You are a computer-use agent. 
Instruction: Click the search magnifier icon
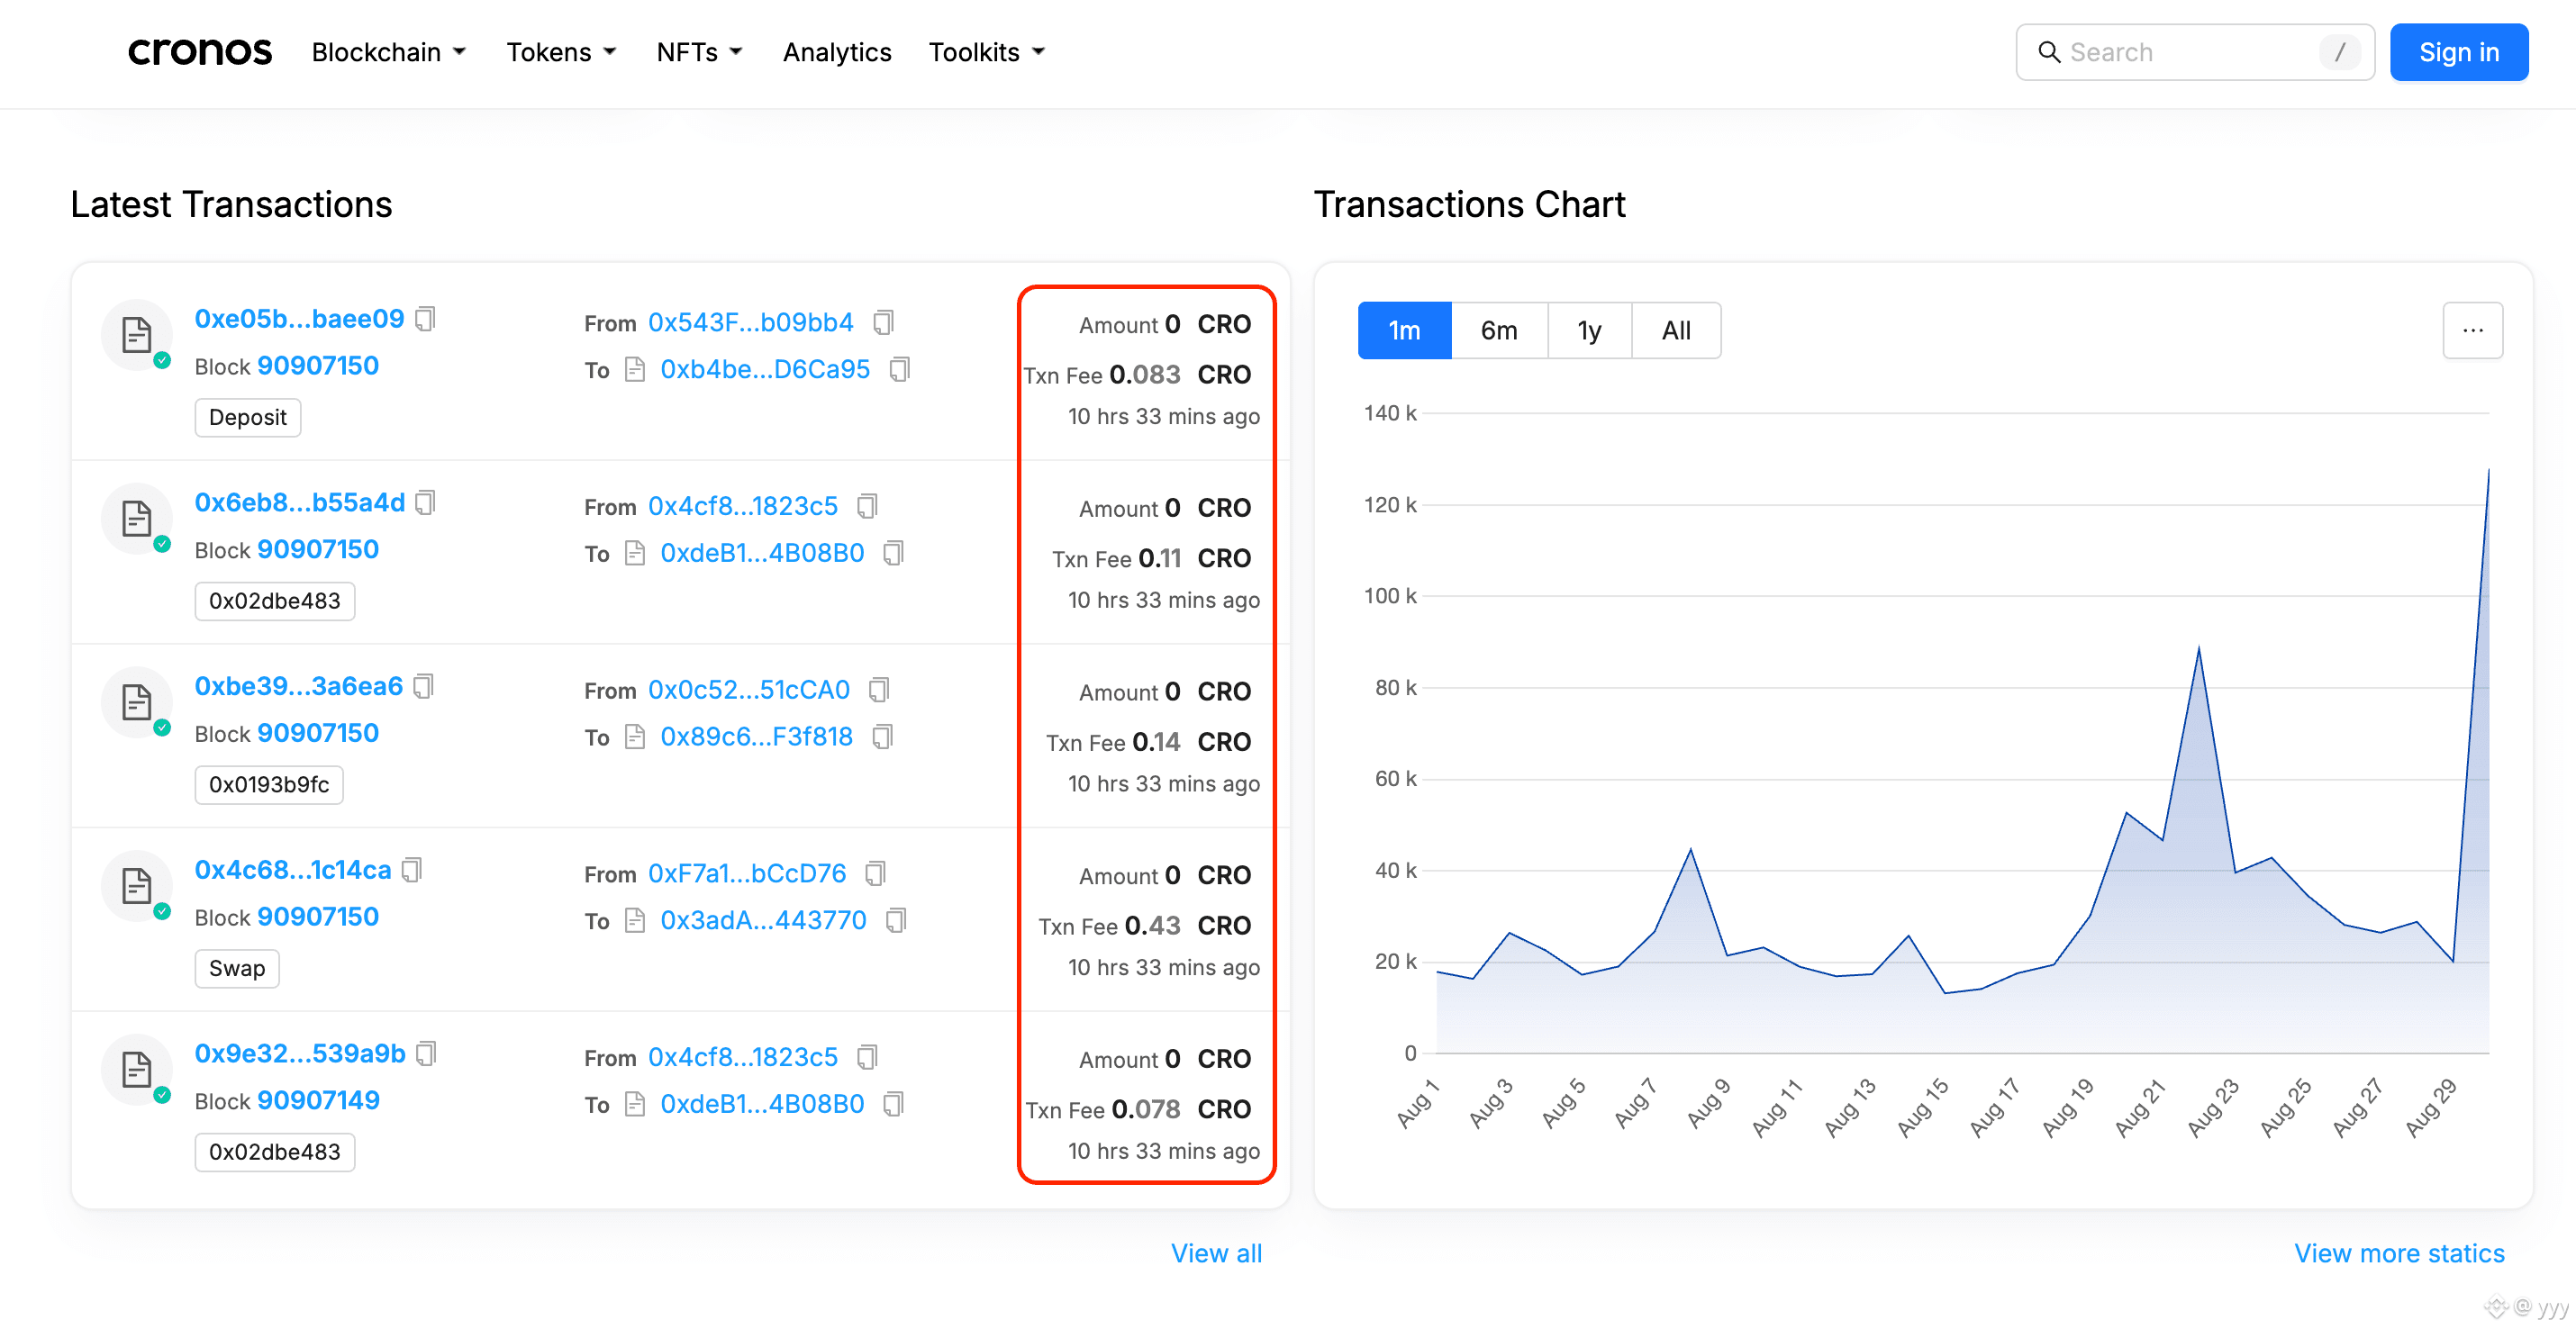coord(2049,52)
